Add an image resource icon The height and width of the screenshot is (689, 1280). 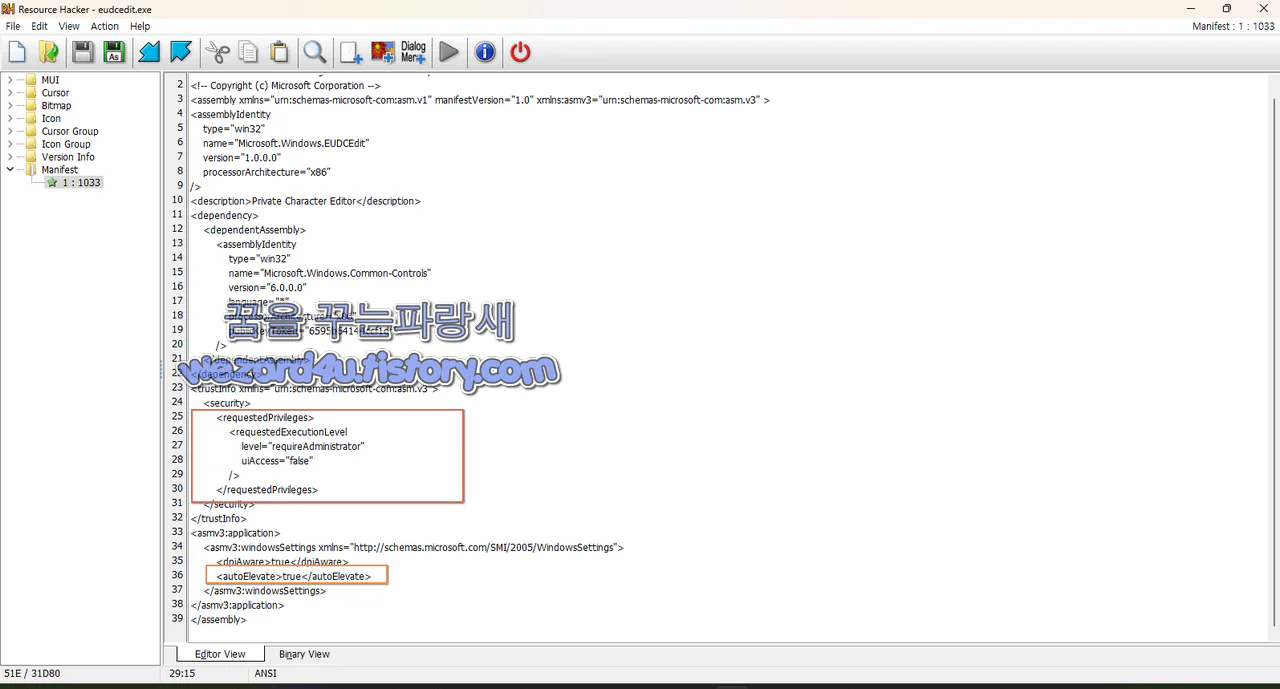382,52
